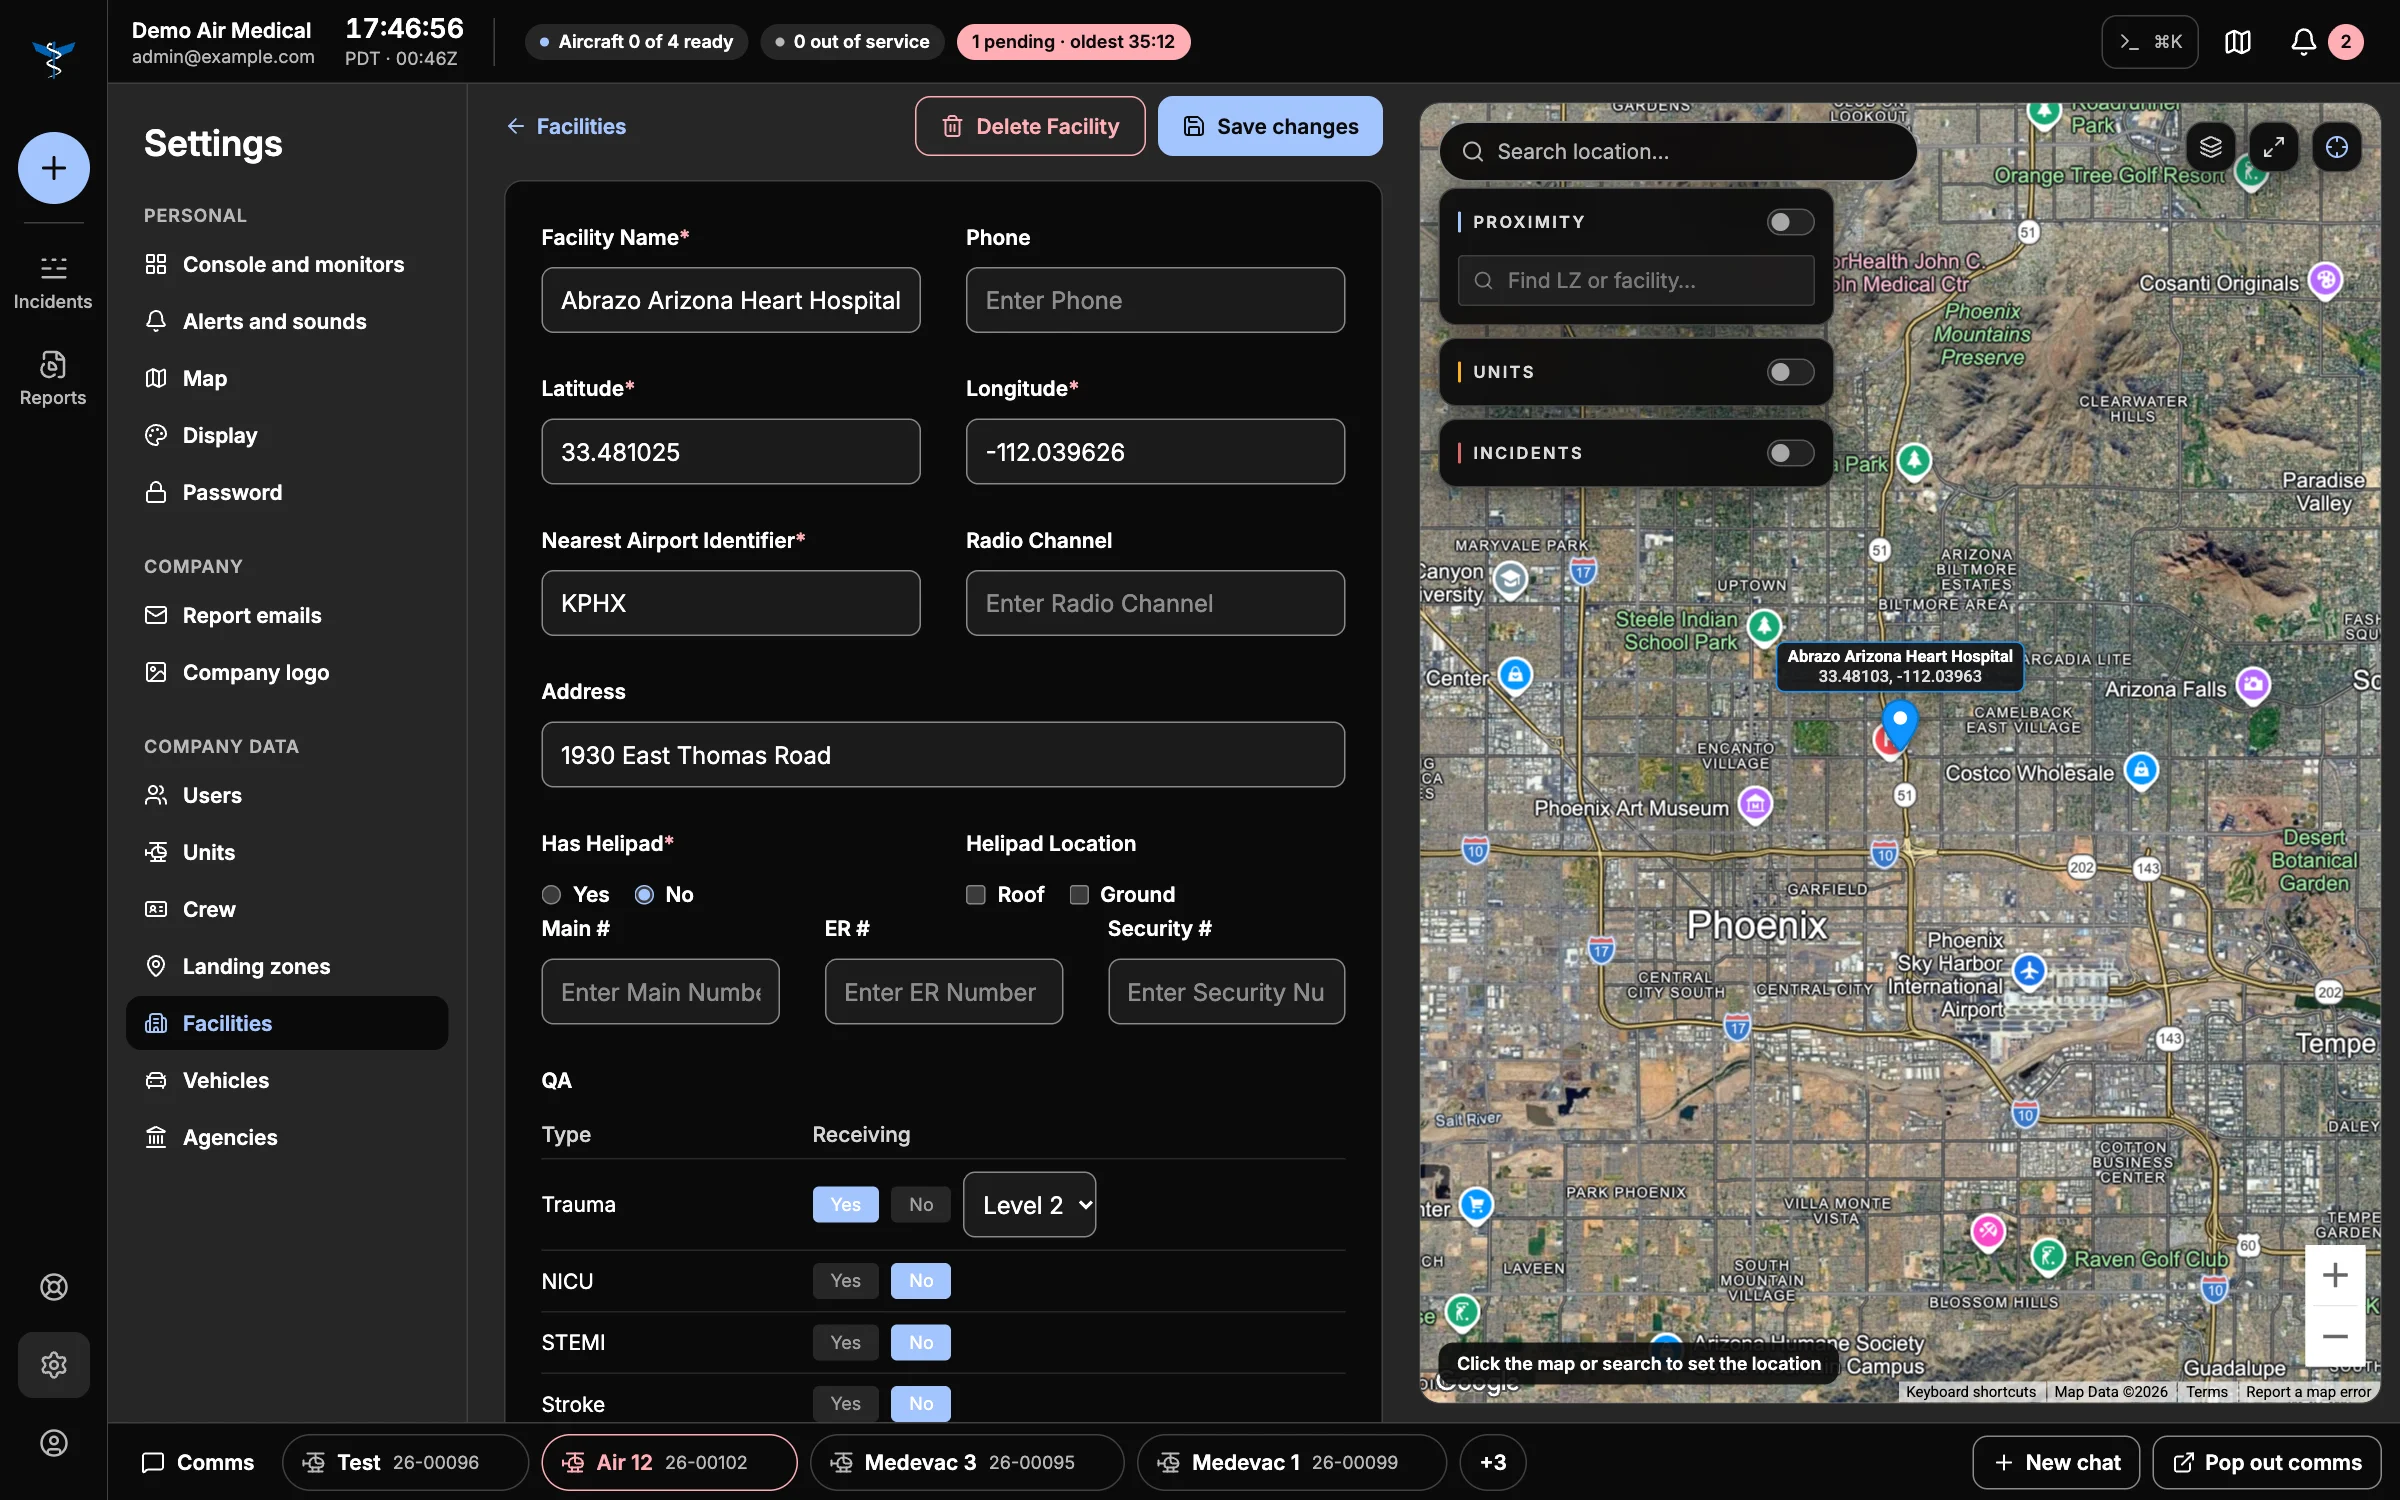Screen dimensions: 2400x1500
Task: Open the notifications bell
Action: tap(2303, 42)
